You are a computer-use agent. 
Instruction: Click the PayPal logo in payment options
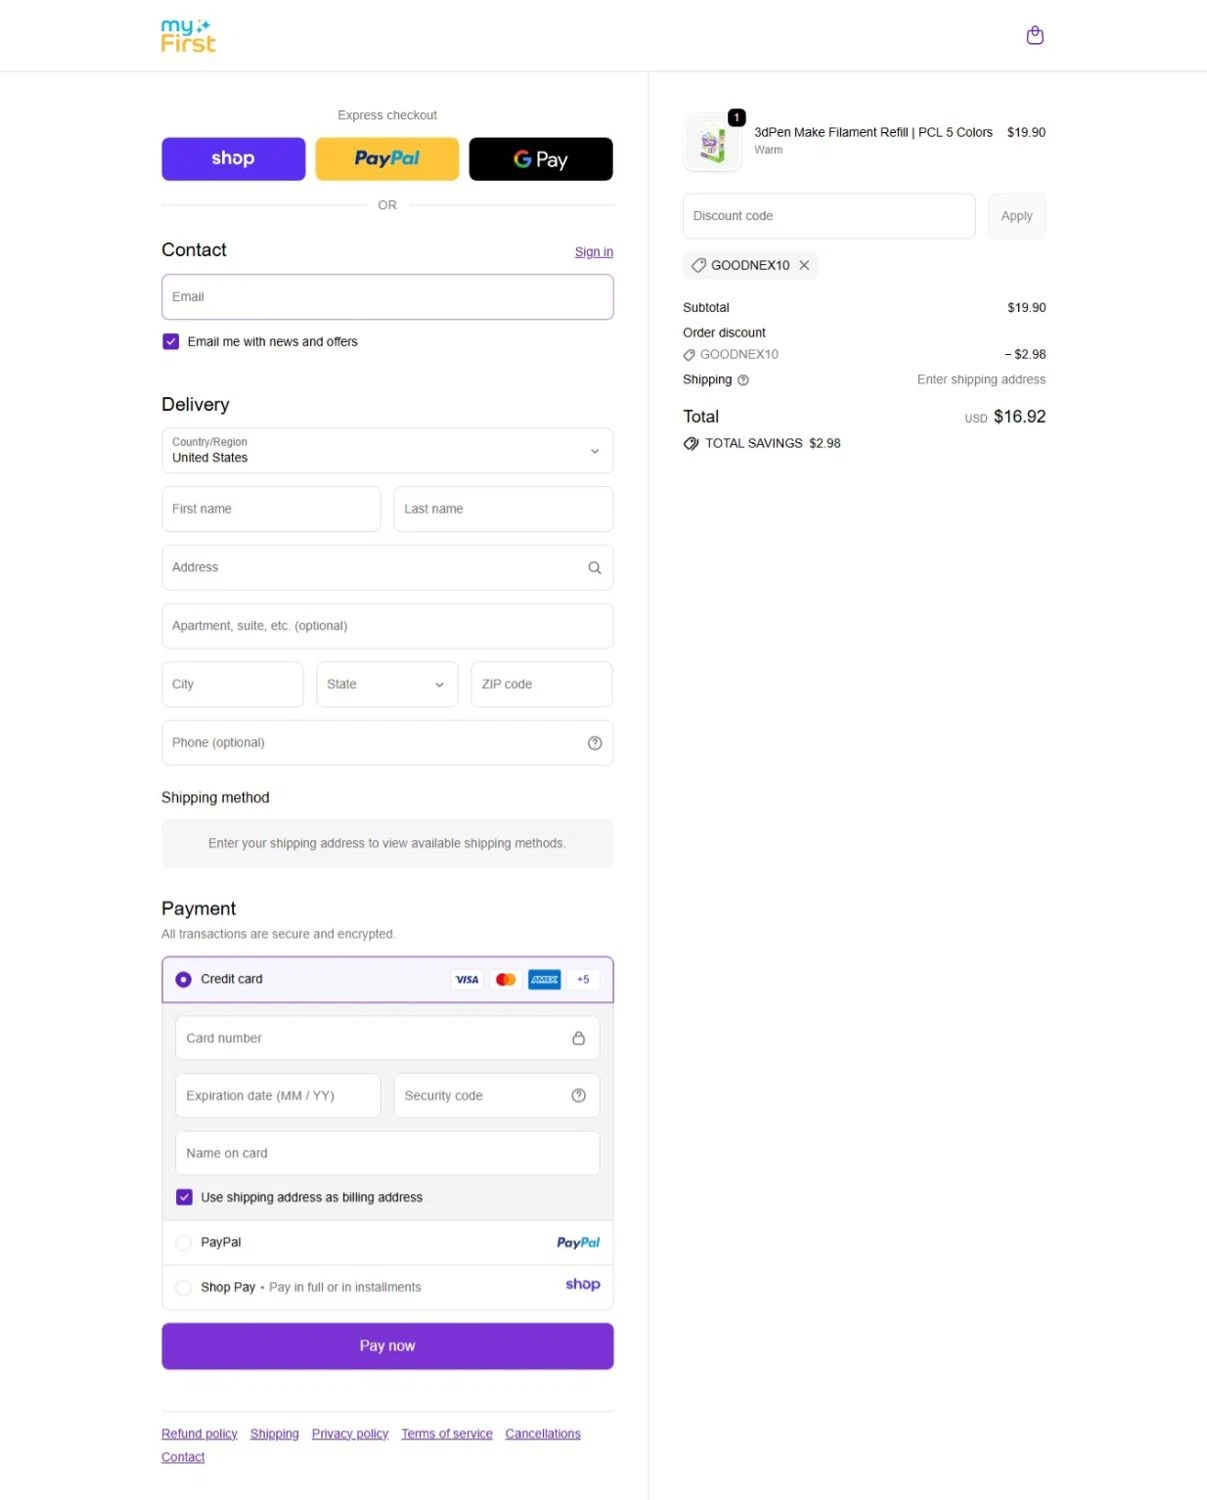(x=578, y=1243)
